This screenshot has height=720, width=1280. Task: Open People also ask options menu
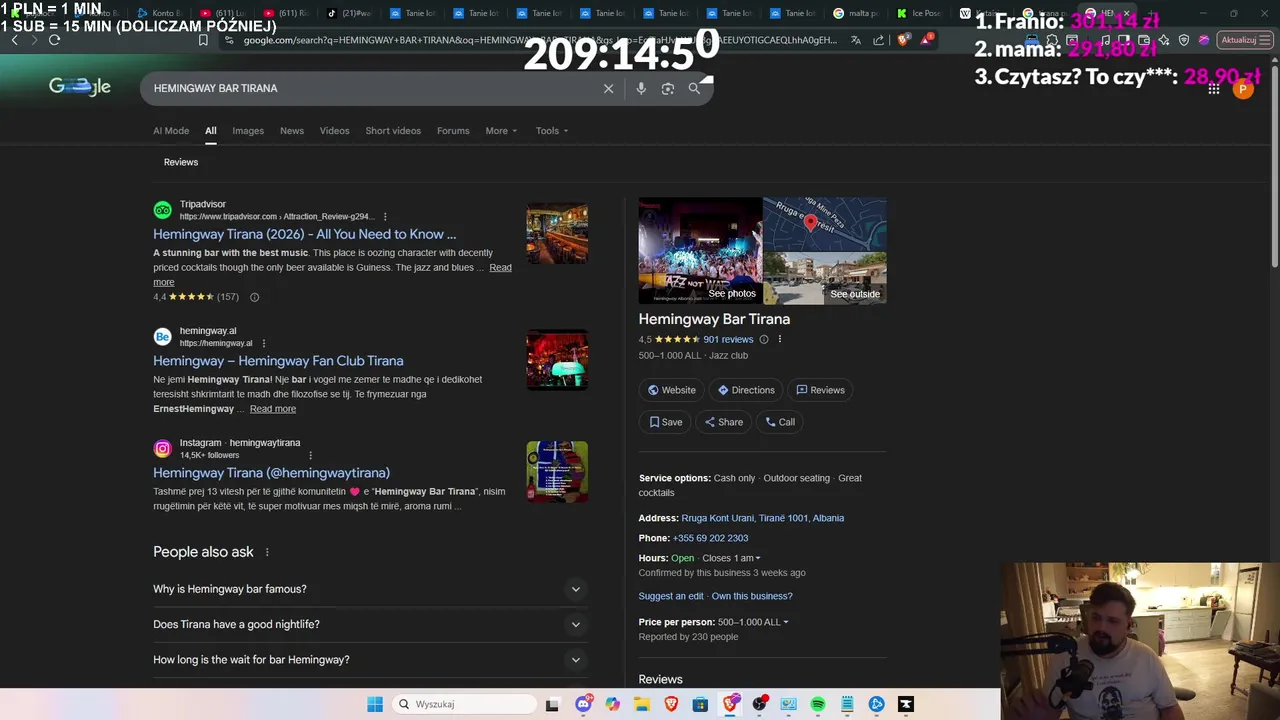267,552
